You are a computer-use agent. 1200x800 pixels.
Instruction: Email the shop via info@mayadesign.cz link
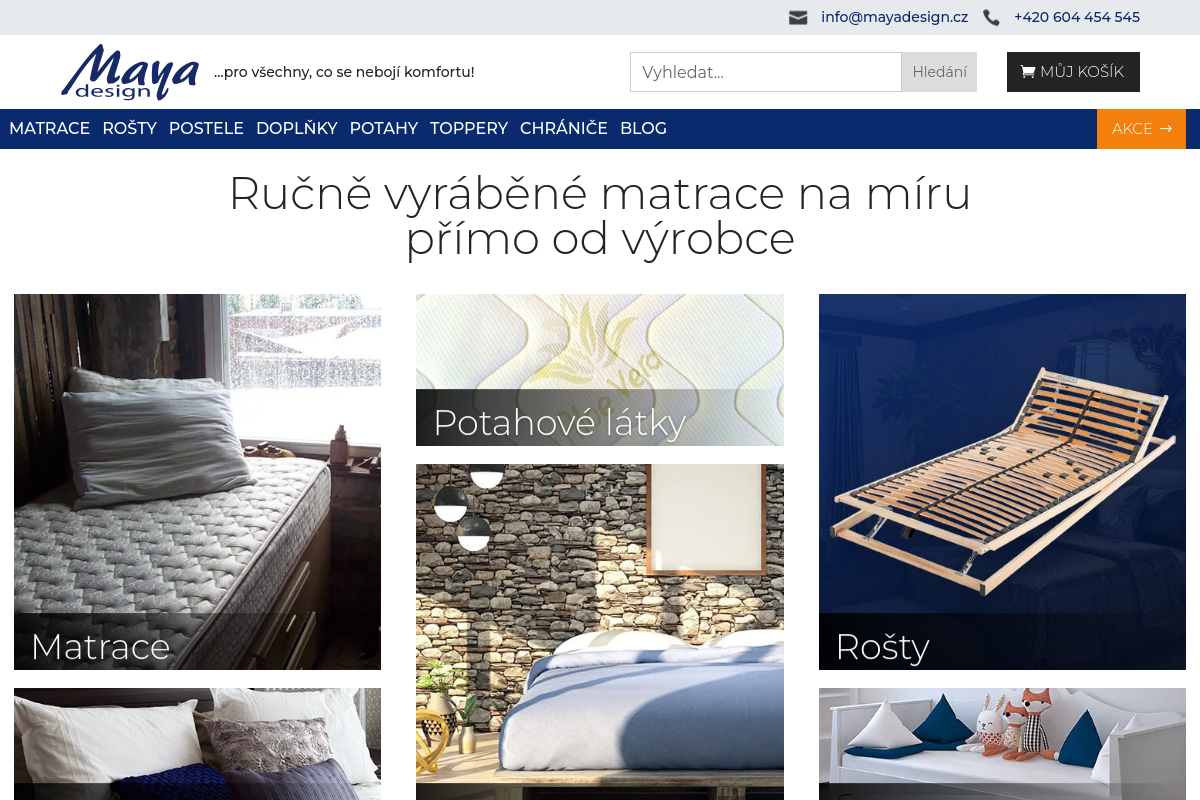point(894,17)
